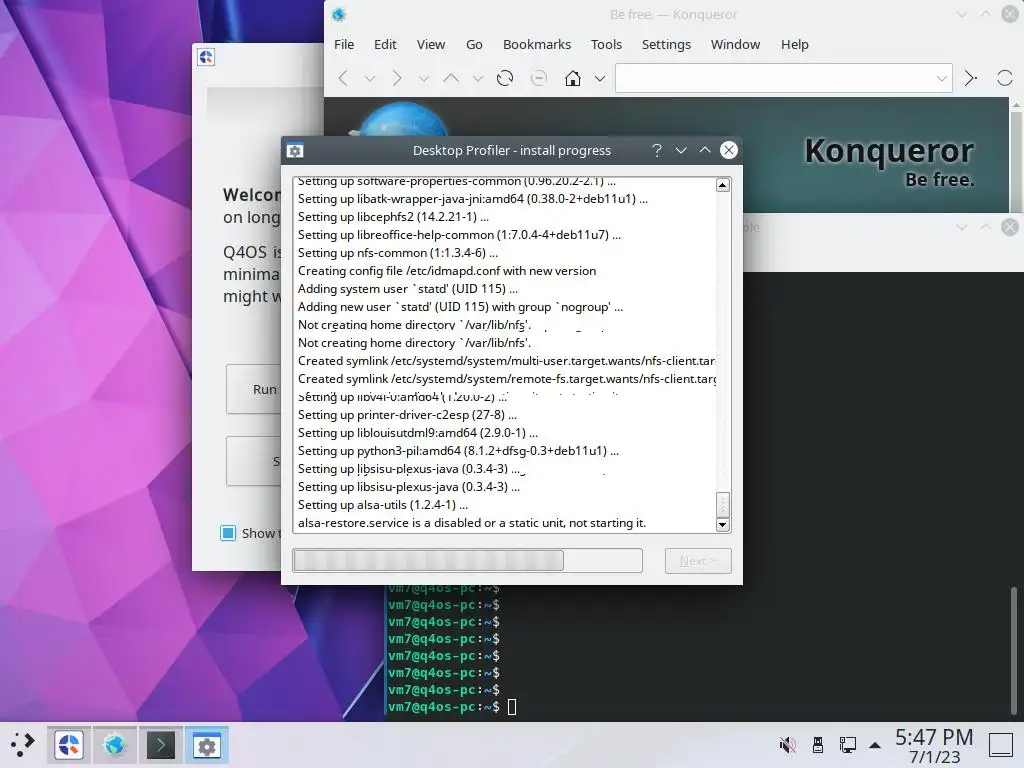Click the Run button in Welcome window
The width and height of the screenshot is (1024, 768).
[x=255, y=389]
